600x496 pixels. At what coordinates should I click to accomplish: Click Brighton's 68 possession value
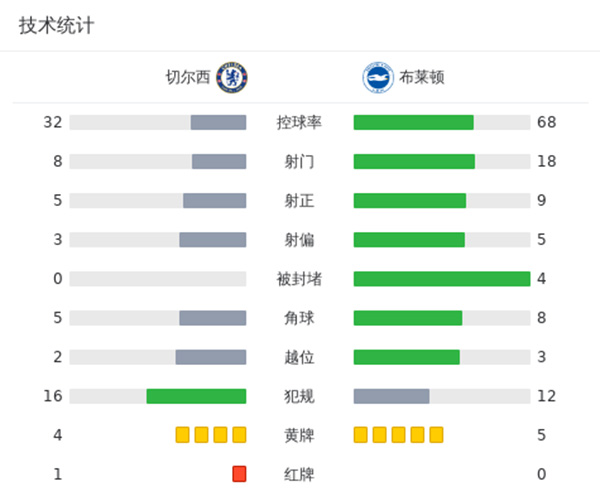pos(546,122)
